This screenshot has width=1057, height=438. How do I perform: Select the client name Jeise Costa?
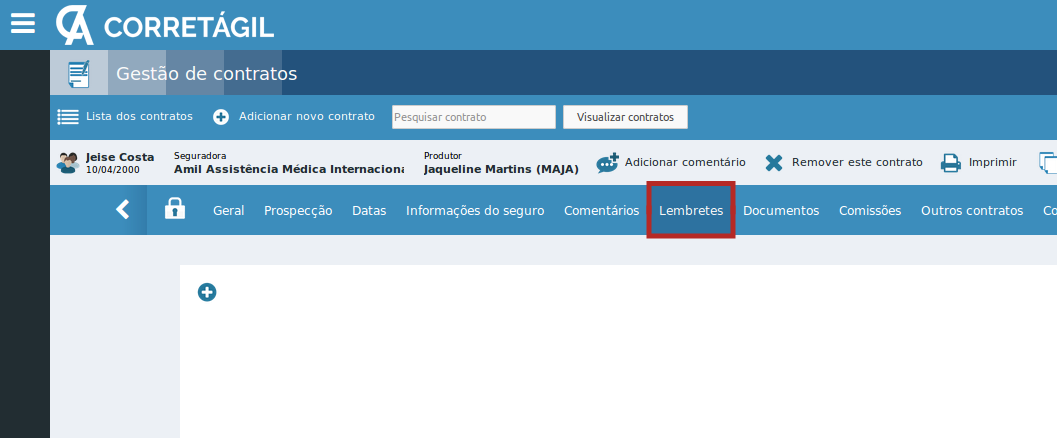tap(120, 157)
